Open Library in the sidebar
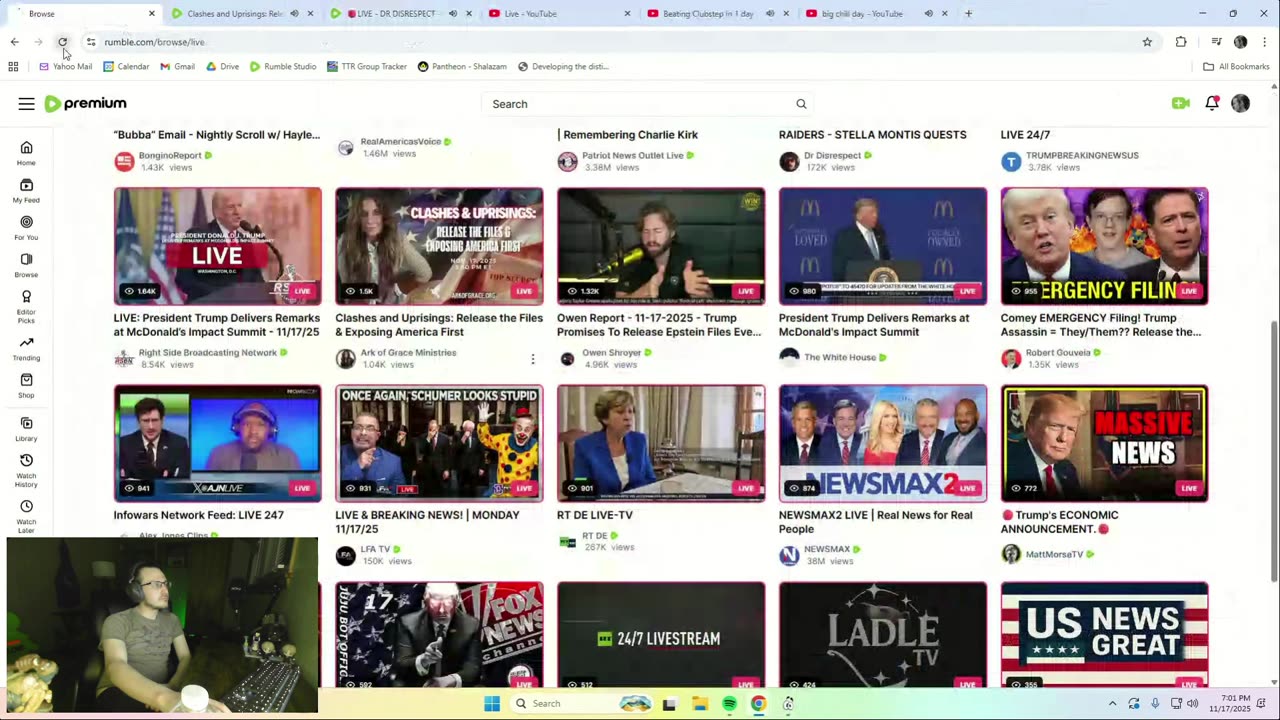 pos(26,429)
